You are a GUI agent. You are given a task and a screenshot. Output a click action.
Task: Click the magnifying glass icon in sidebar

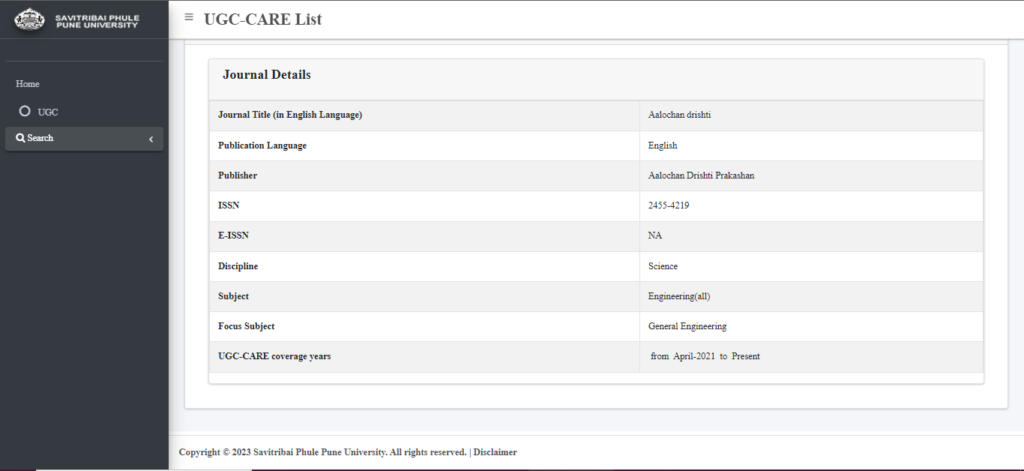click(20, 138)
